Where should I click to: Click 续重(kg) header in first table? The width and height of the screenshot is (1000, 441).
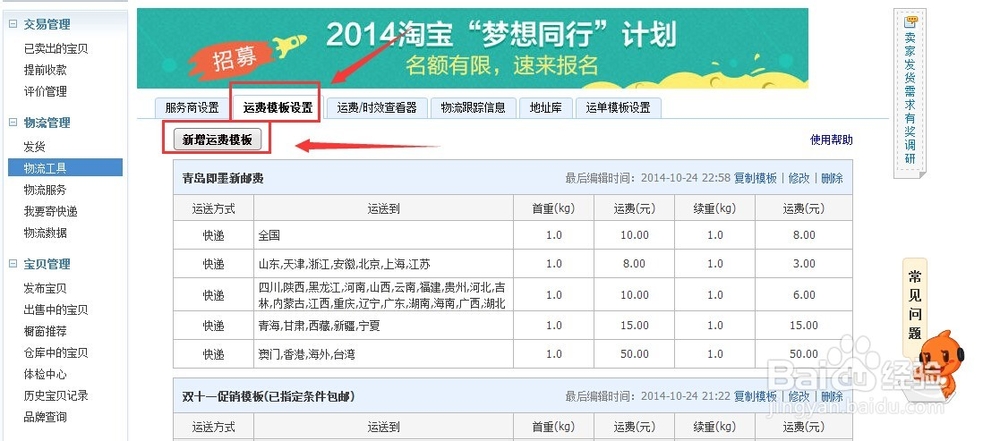pyautogui.click(x=715, y=208)
